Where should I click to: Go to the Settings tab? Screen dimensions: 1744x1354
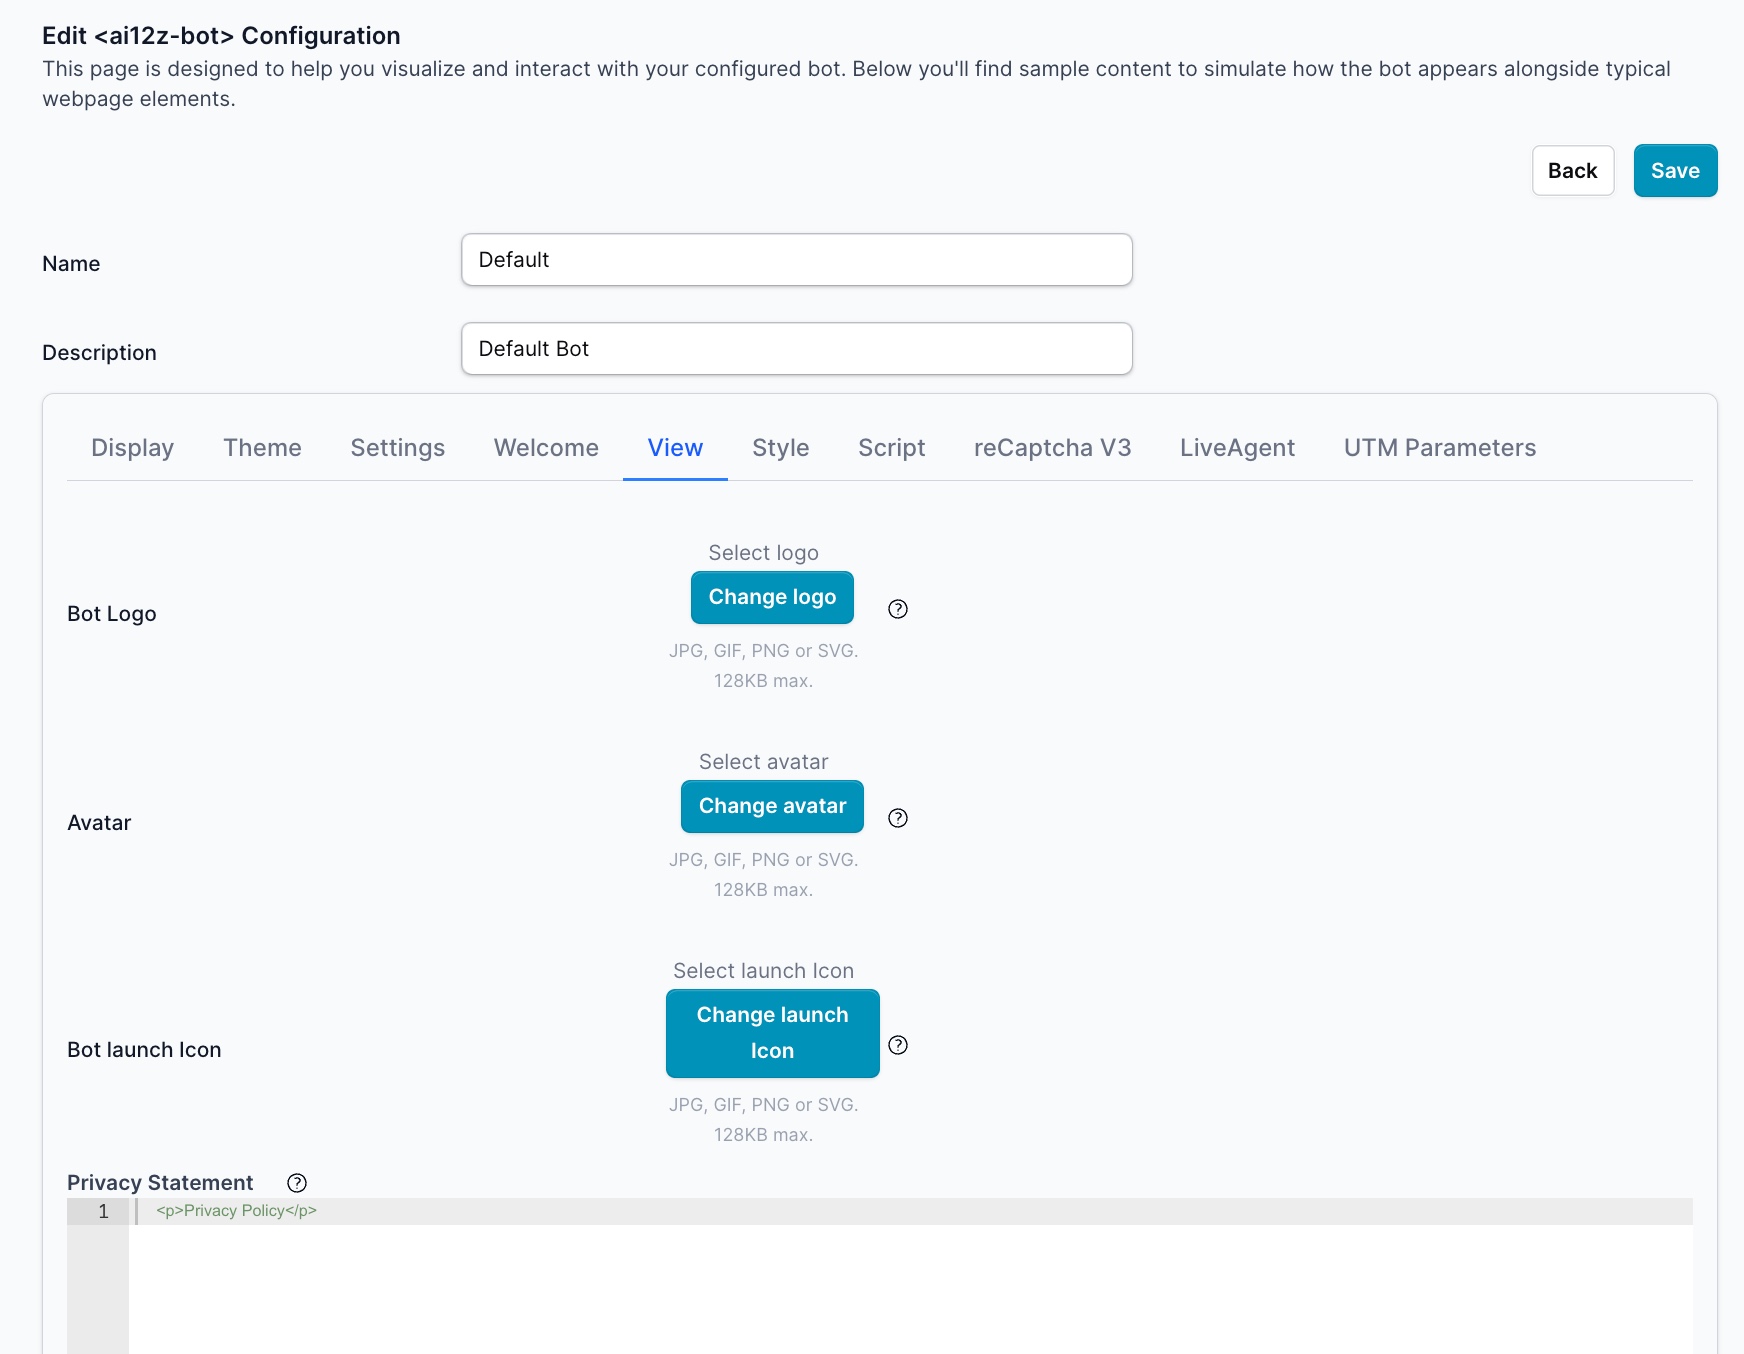click(x=397, y=448)
